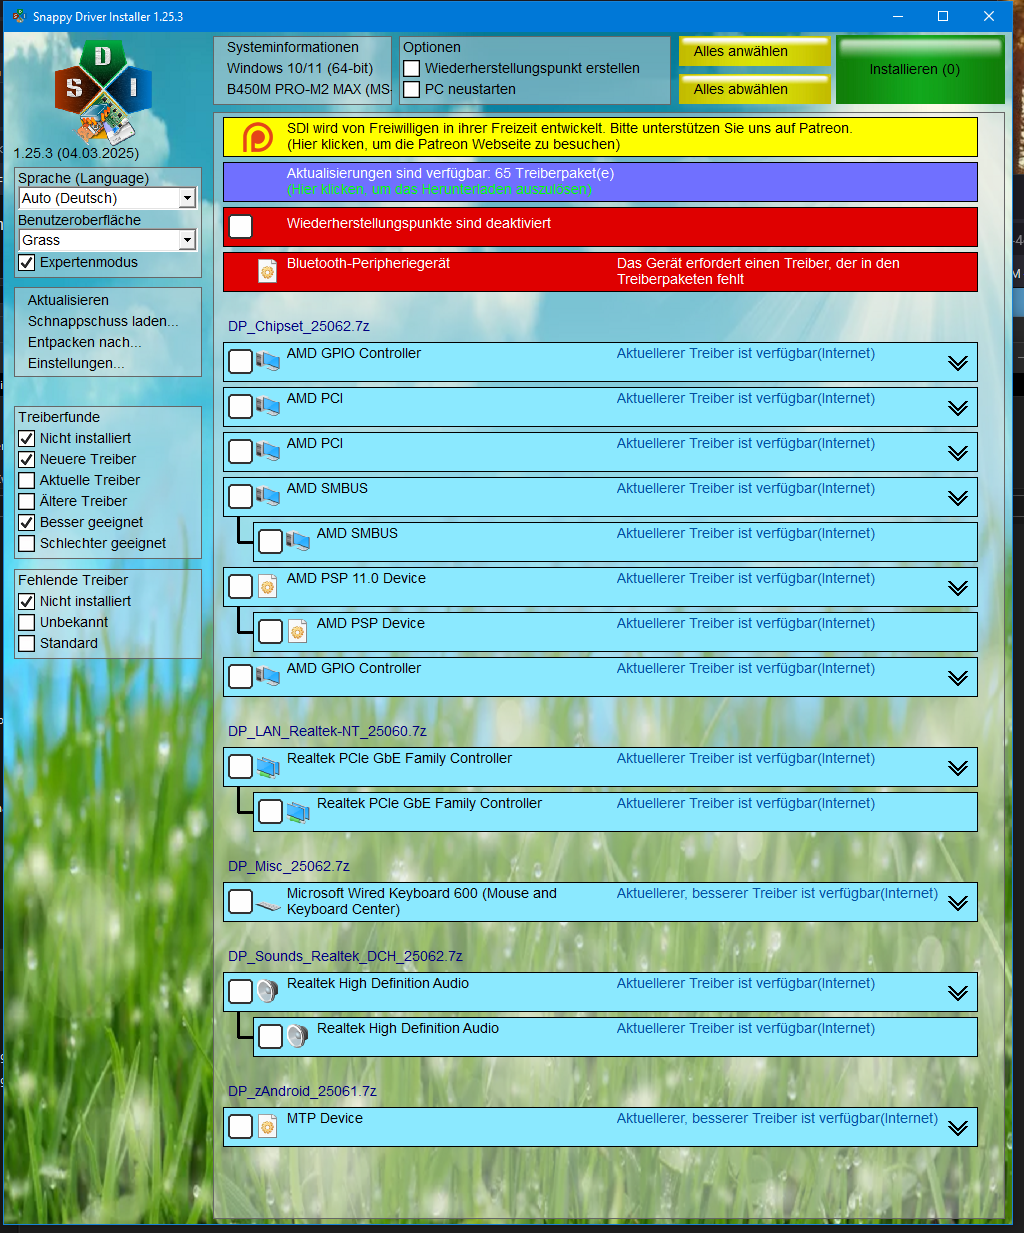Click the Snappy Driver Installer title bar icon
This screenshot has height=1233, width=1024.
(x=19, y=16)
